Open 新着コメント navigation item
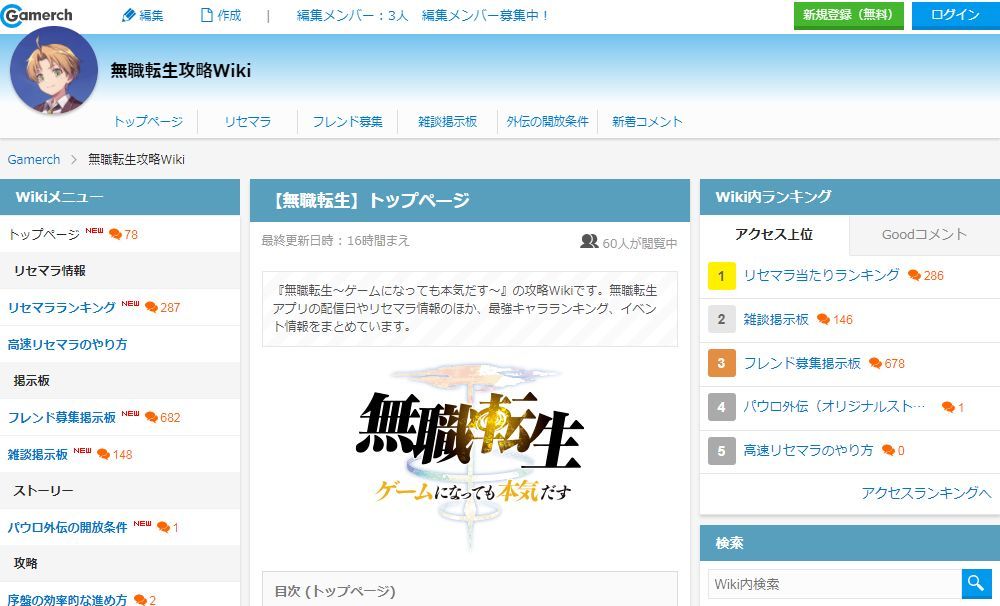 coord(647,121)
